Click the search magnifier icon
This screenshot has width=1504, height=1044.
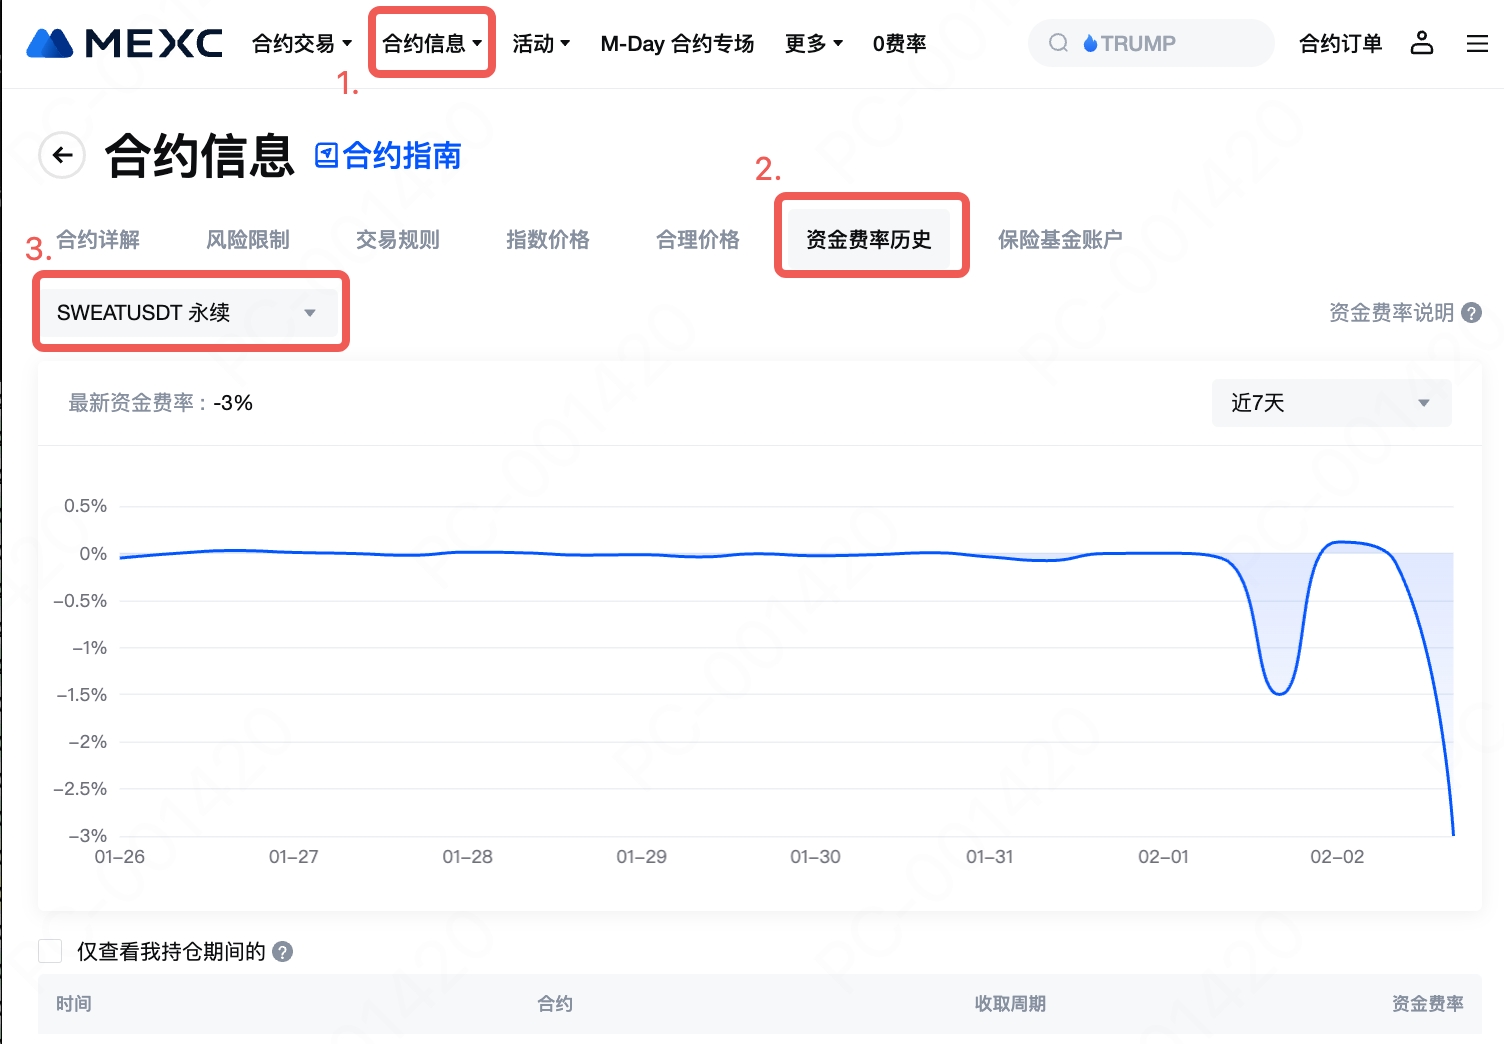(x=1058, y=43)
